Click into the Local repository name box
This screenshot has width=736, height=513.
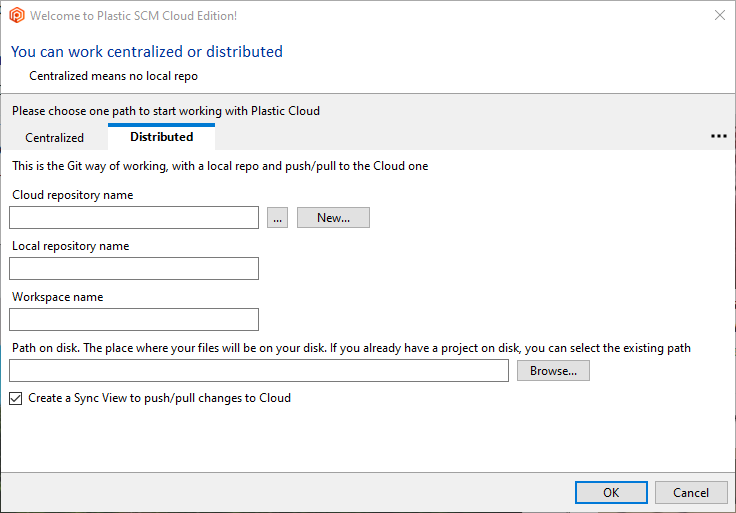coord(134,268)
